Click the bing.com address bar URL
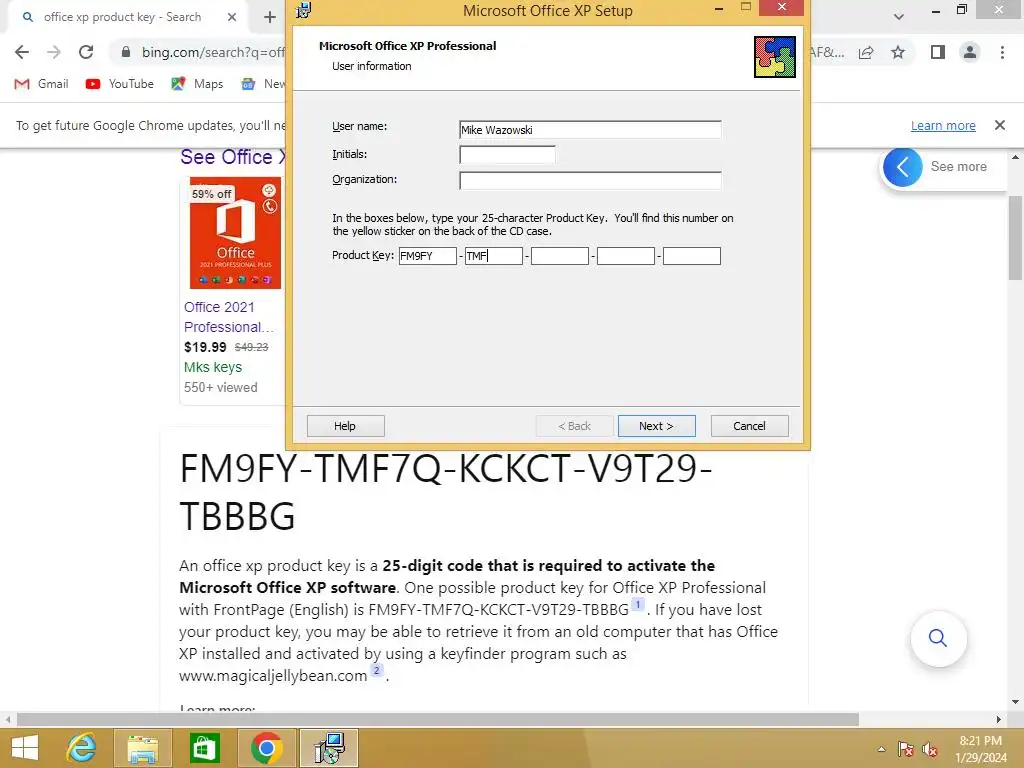The height and width of the screenshot is (768, 1024). pos(214,52)
